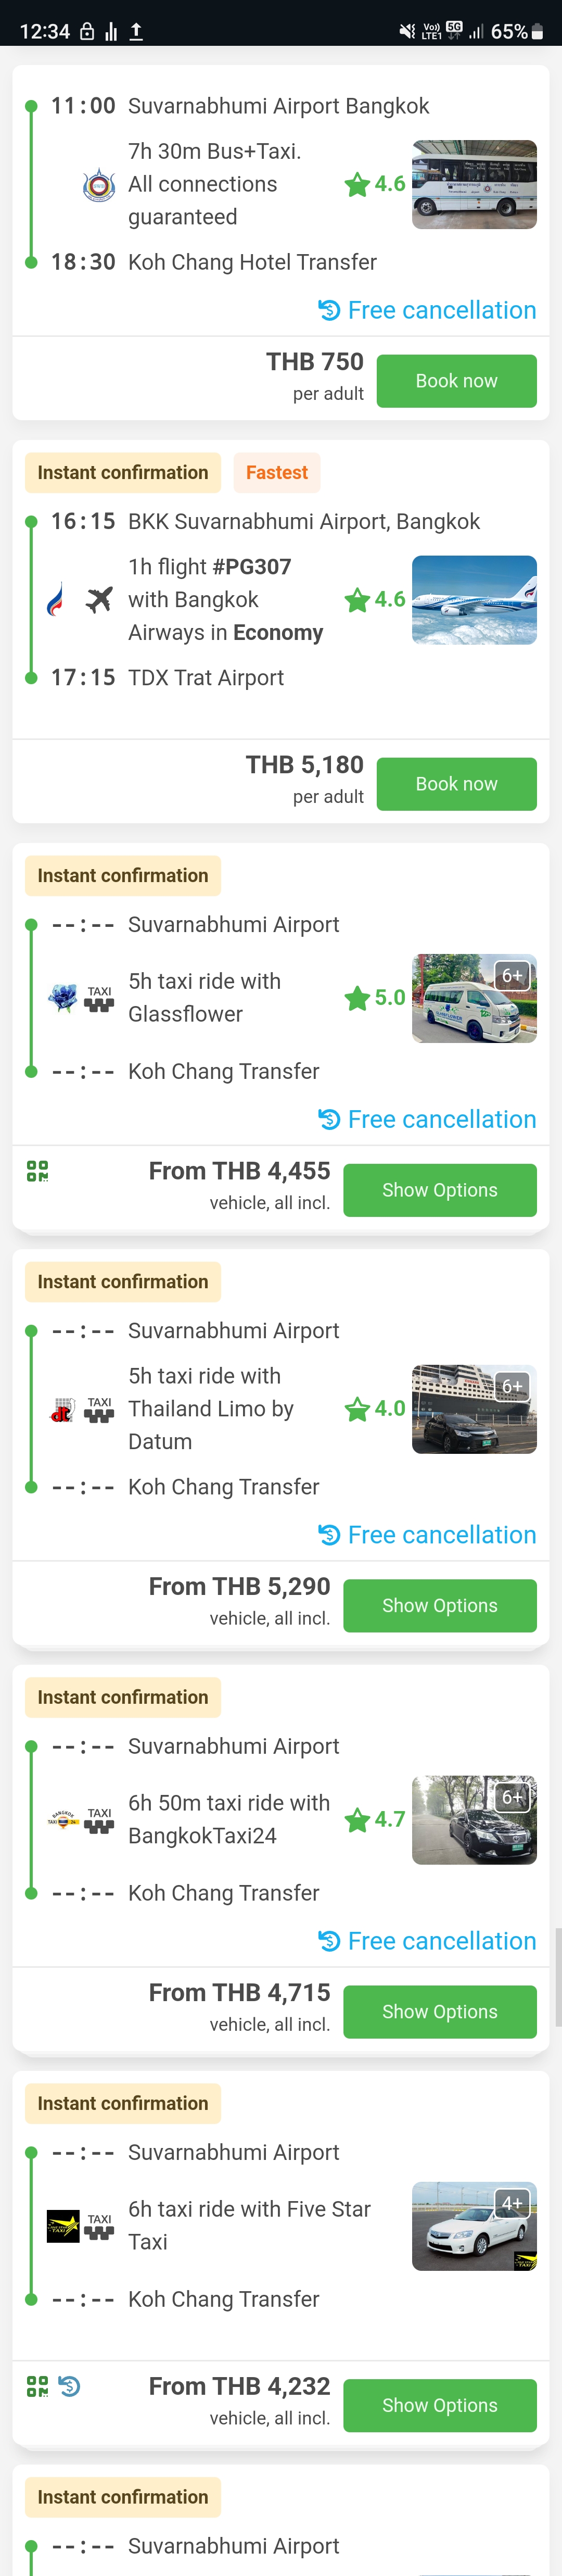Open Free cancellation info on the bus trip
This screenshot has width=562, height=2576.
coord(427,310)
